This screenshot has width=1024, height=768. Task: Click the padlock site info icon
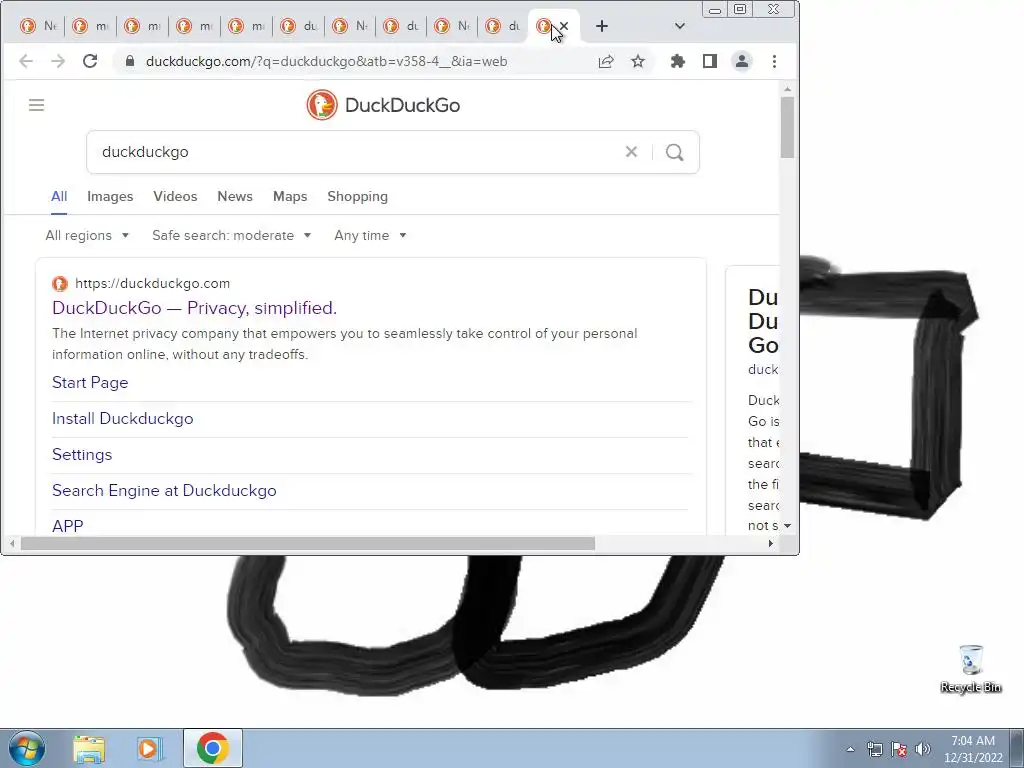tap(130, 61)
